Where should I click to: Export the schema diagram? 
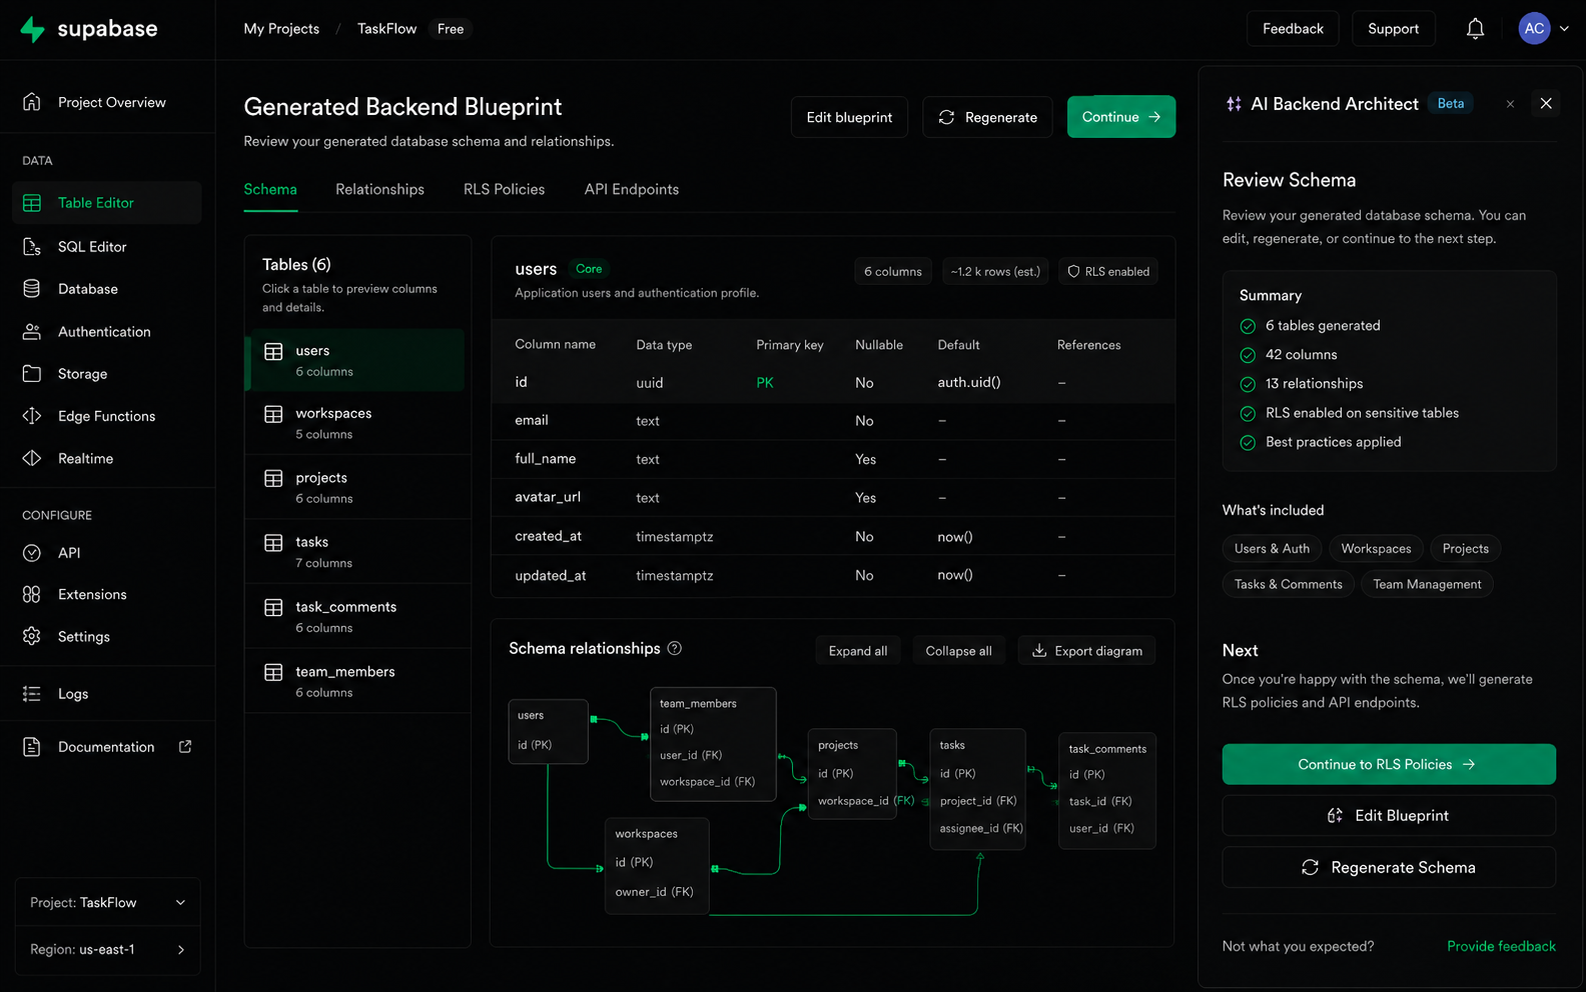(x=1087, y=651)
